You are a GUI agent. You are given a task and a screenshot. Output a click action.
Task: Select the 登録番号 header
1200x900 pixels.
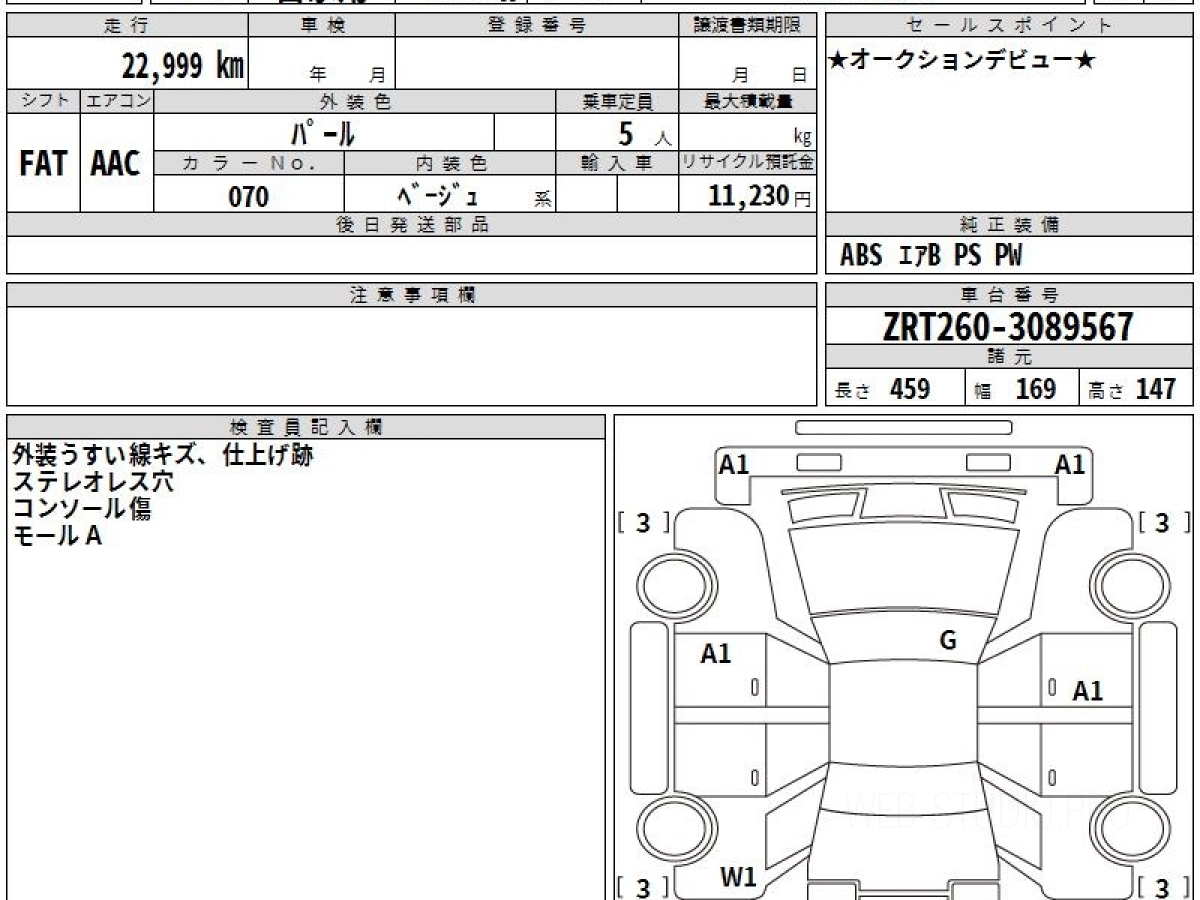tap(536, 26)
